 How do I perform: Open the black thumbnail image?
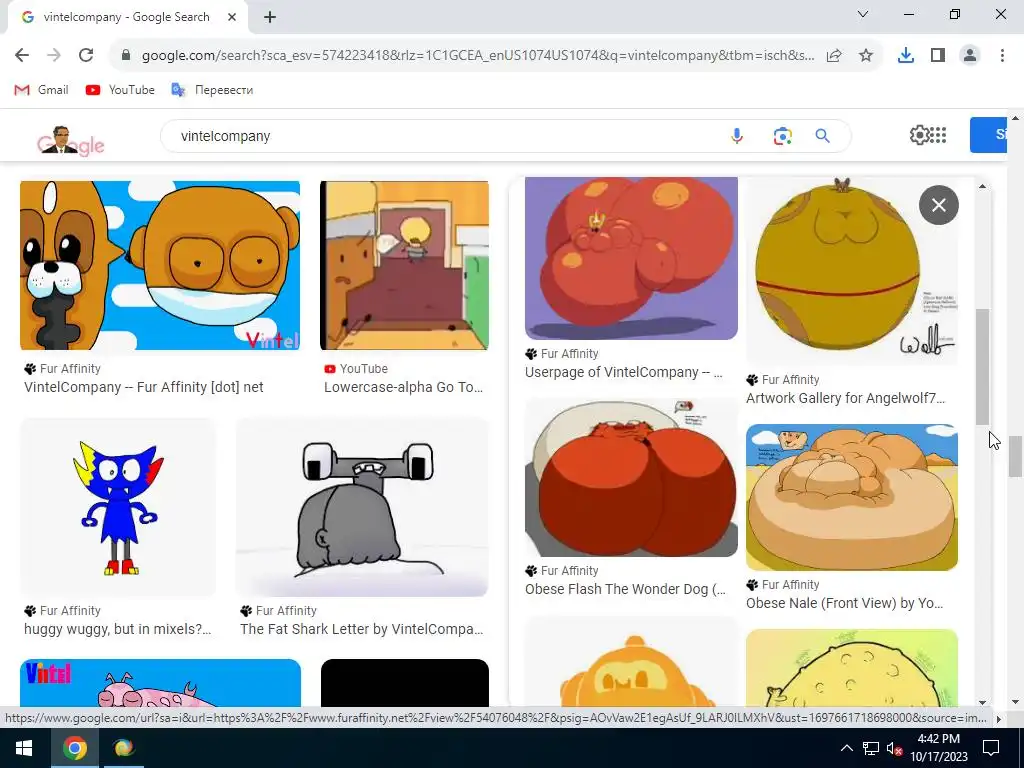click(404, 682)
